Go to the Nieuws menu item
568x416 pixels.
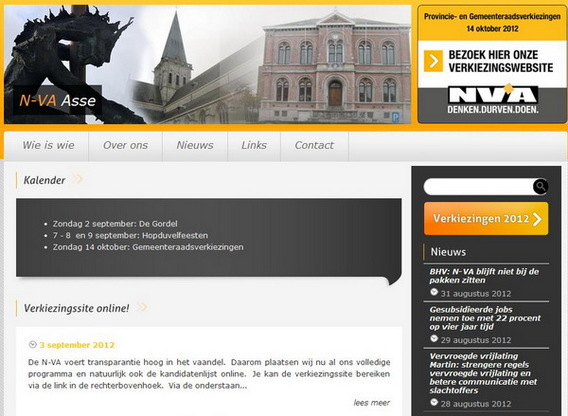[195, 145]
